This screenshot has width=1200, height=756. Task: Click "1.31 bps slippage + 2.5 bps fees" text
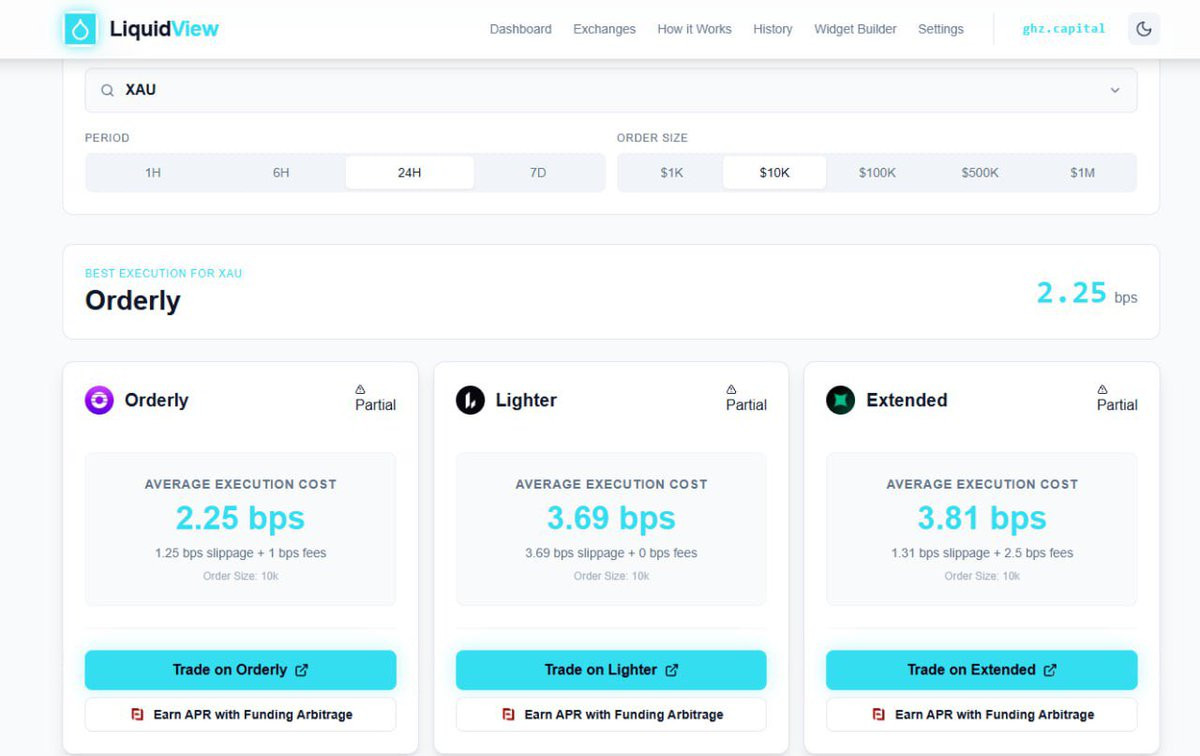(x=982, y=553)
